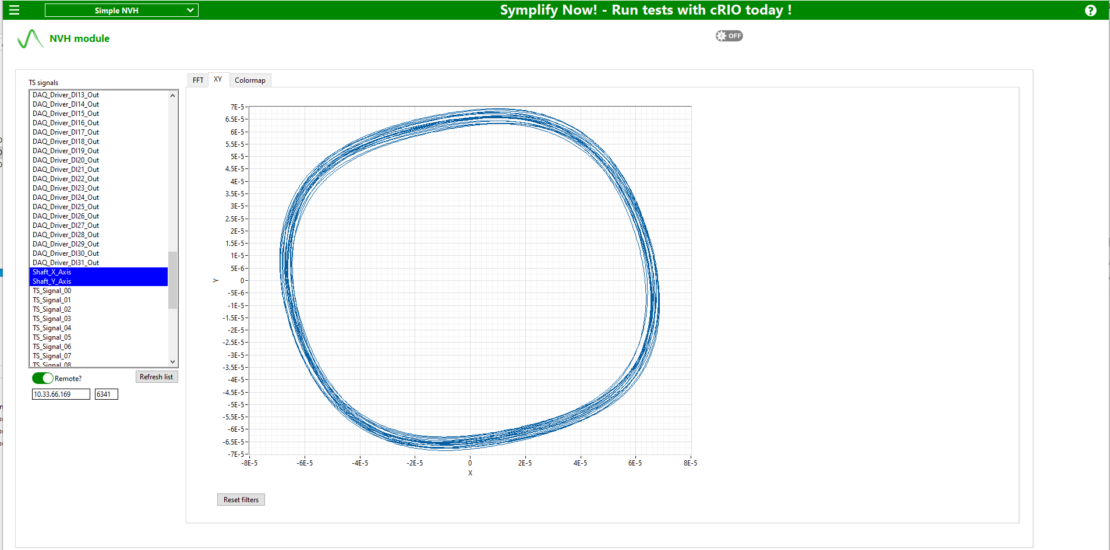Toggle the Remote? switch
Image resolution: width=1110 pixels, height=550 pixels.
43,379
